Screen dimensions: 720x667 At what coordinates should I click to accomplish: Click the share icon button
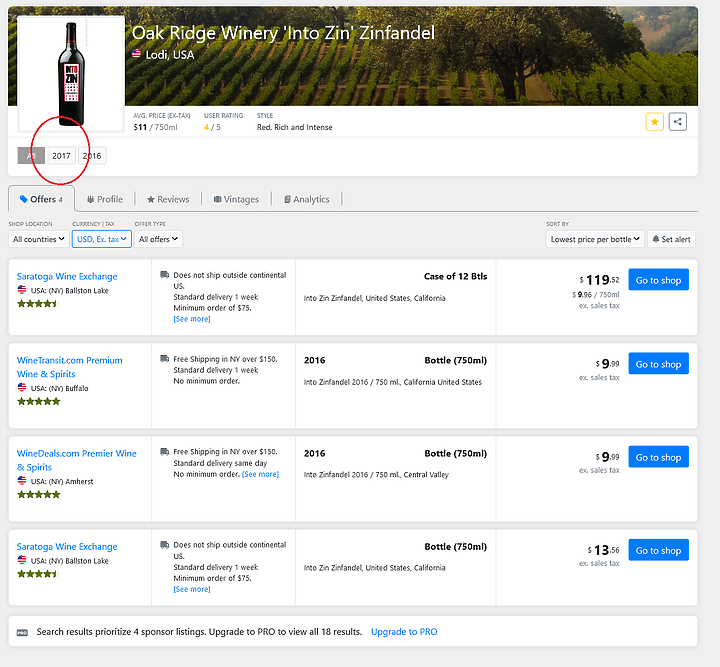click(677, 122)
